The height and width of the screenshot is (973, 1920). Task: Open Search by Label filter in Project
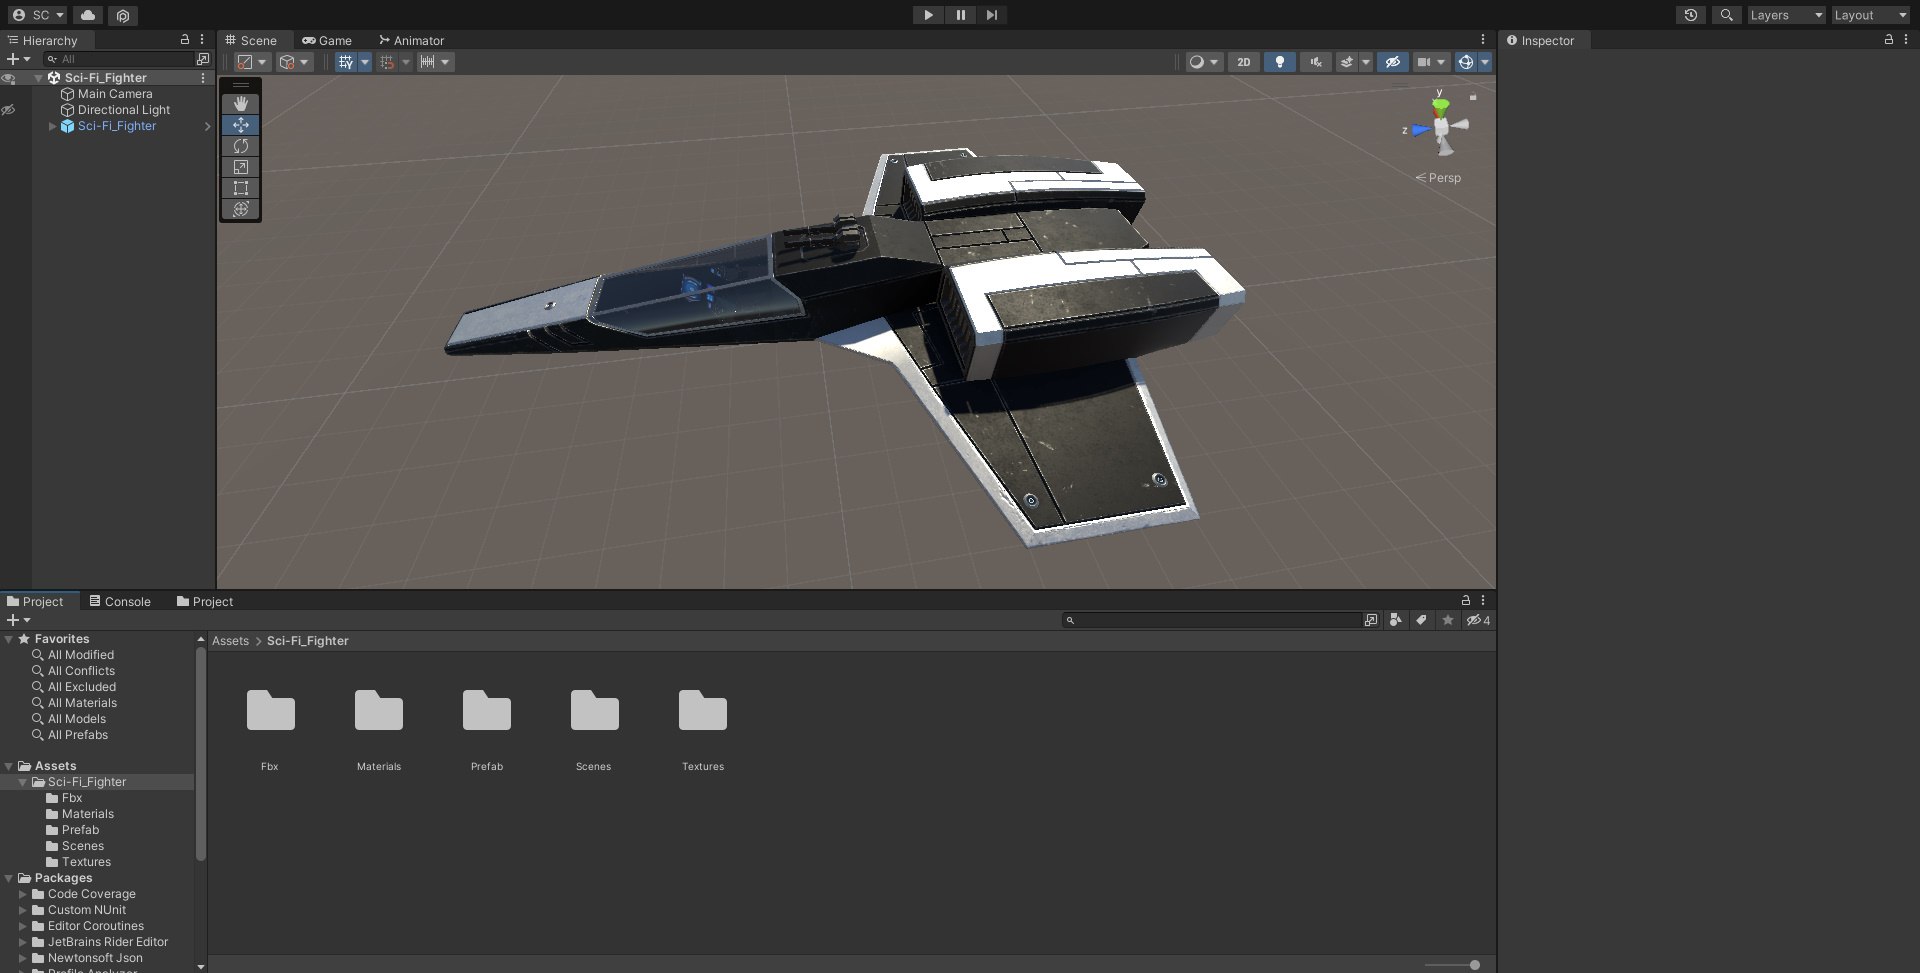pyautogui.click(x=1421, y=620)
